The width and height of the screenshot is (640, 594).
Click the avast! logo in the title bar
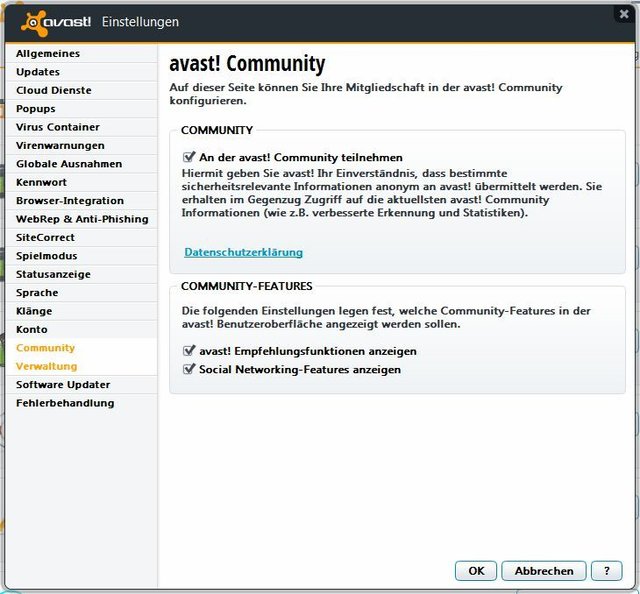pos(56,22)
